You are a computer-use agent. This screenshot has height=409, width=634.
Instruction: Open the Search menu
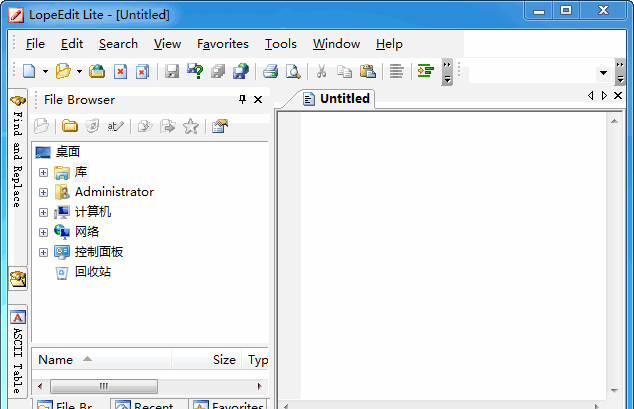118,44
